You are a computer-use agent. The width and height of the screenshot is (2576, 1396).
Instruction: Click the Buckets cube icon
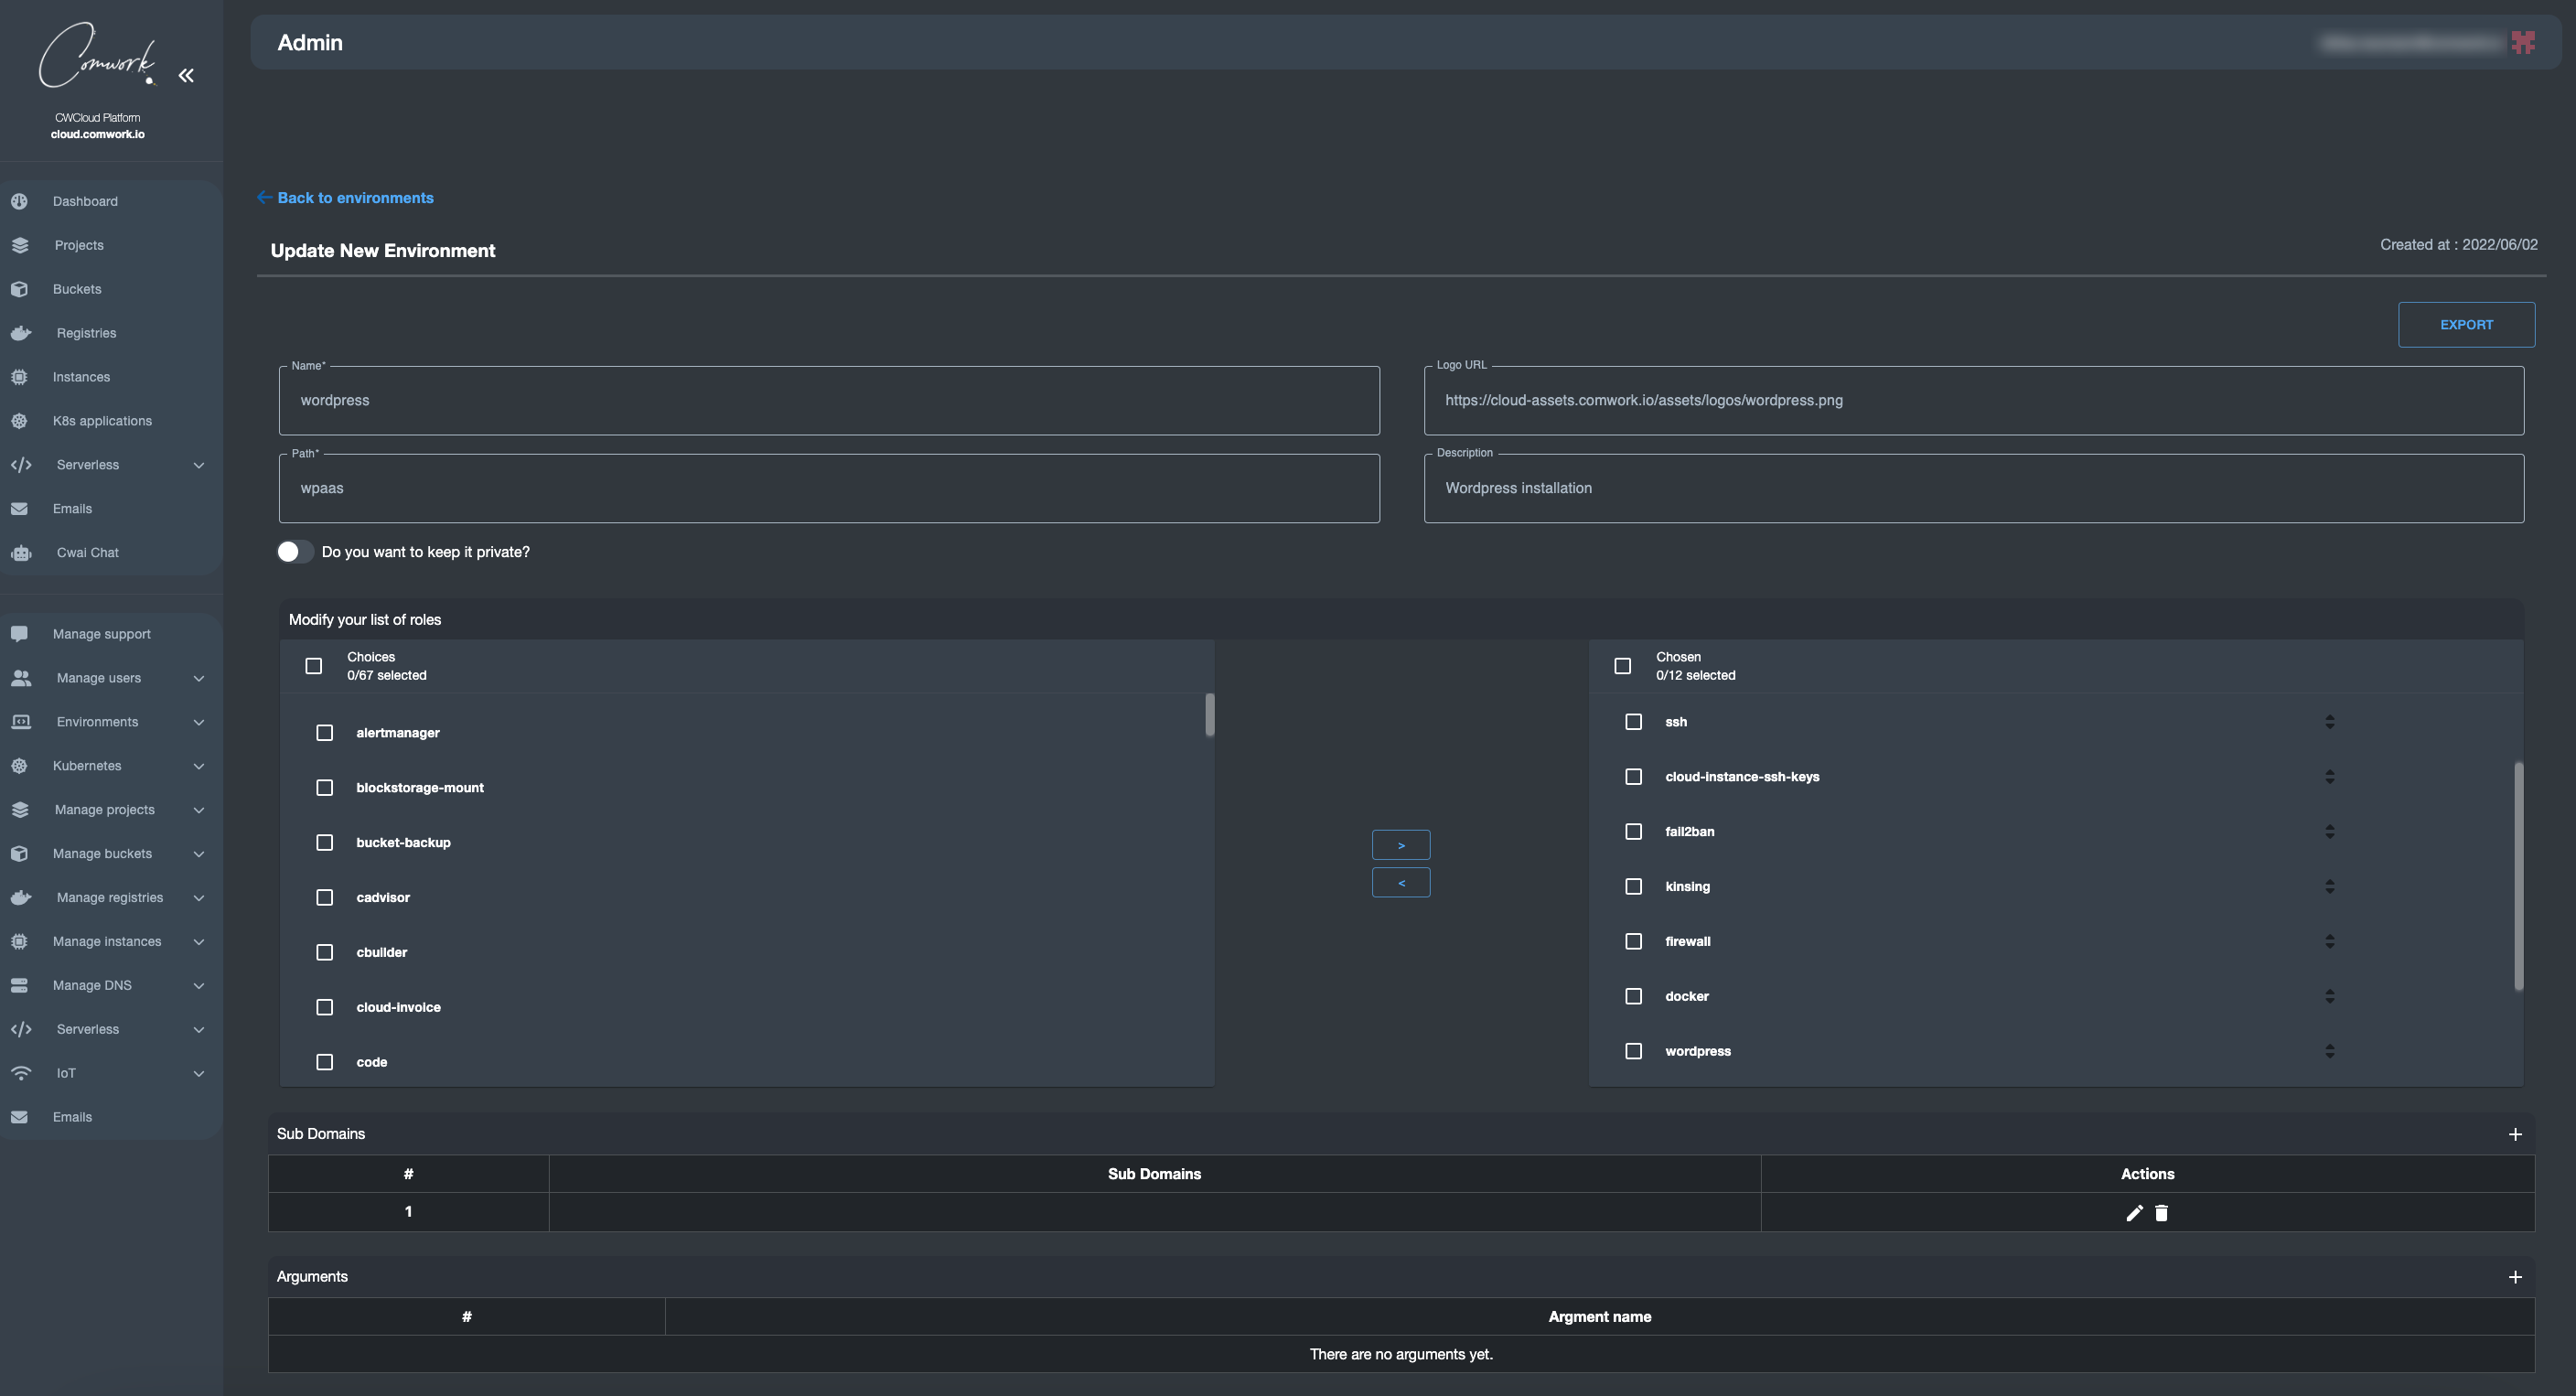tap(19, 289)
